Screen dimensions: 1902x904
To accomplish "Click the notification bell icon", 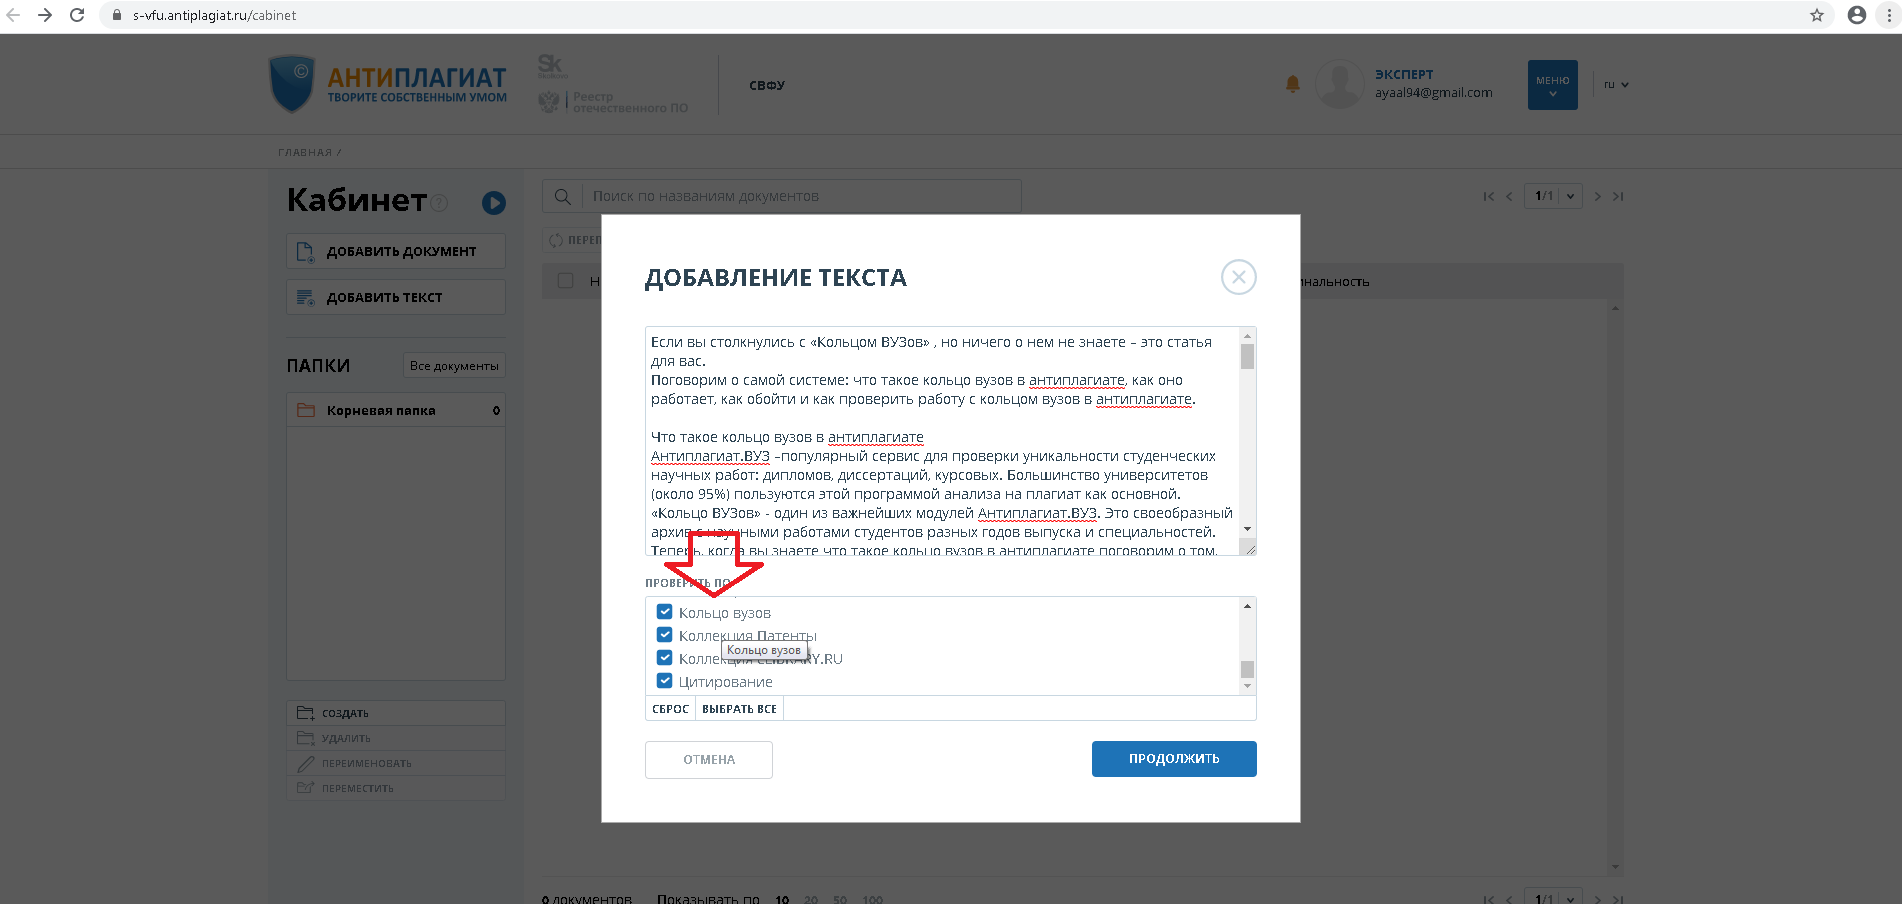I will [x=1292, y=84].
